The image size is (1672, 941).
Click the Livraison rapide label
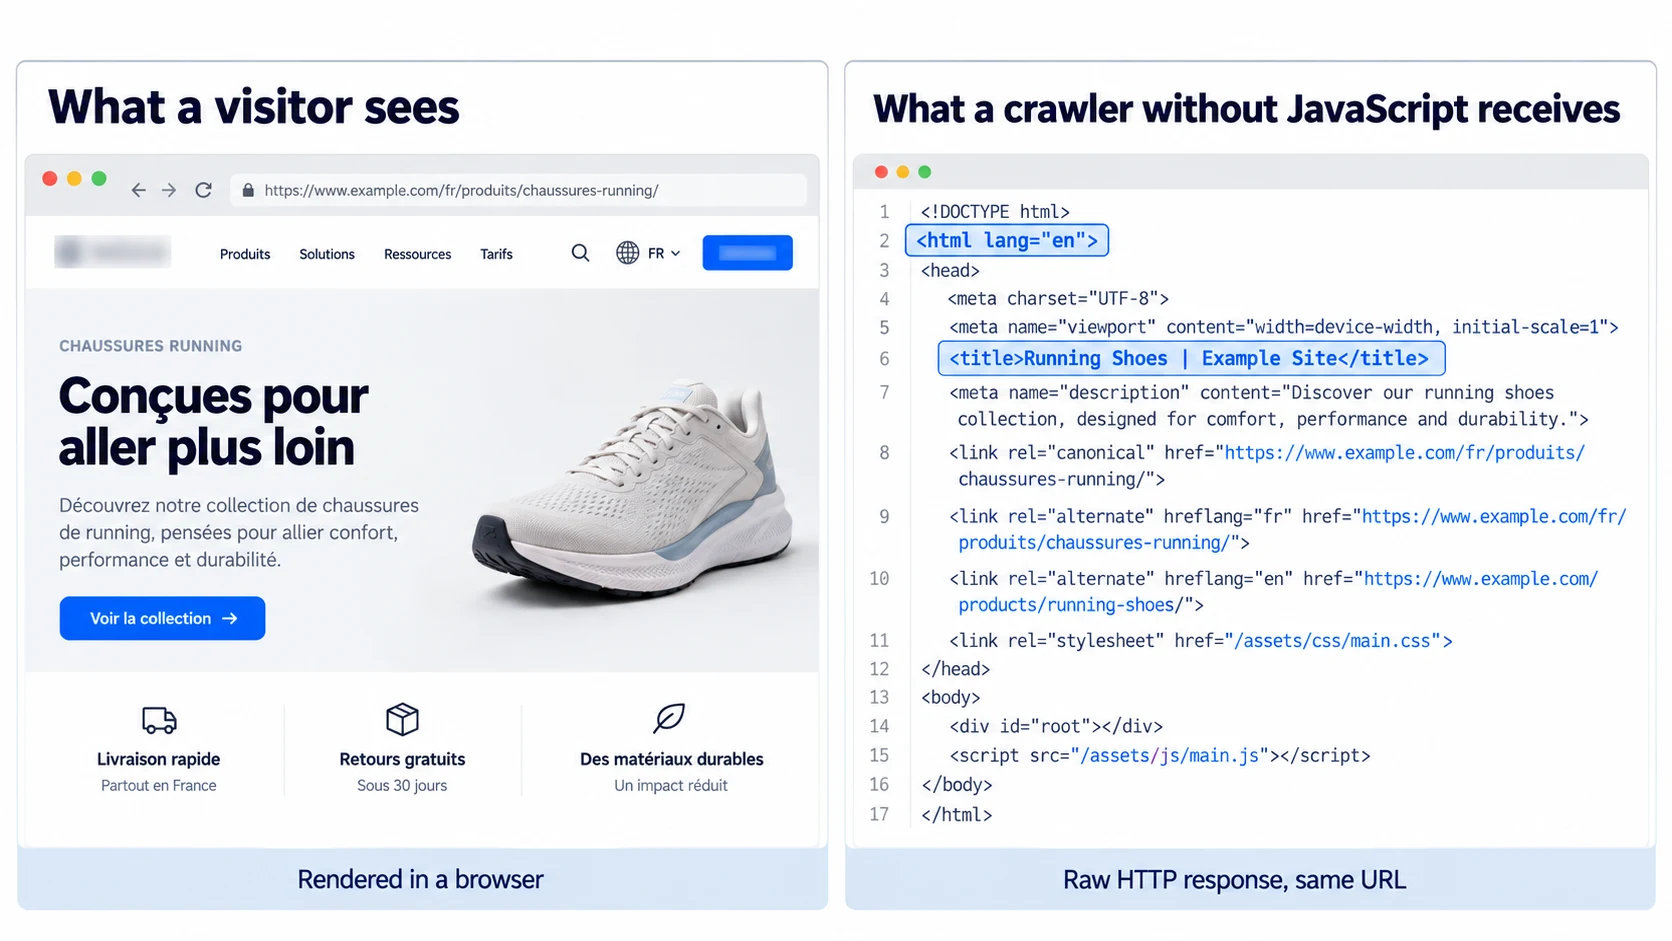158,759
